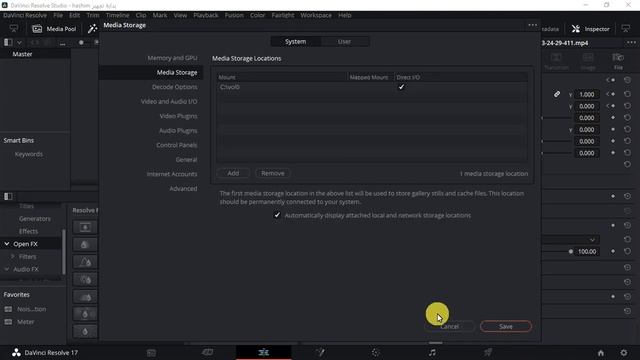
Task: Toggle automatically display attached storage locations
Action: point(277,215)
